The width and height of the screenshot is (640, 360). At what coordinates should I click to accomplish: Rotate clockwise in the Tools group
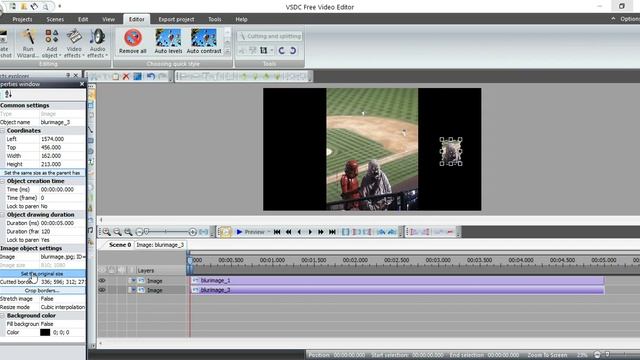coord(293,51)
